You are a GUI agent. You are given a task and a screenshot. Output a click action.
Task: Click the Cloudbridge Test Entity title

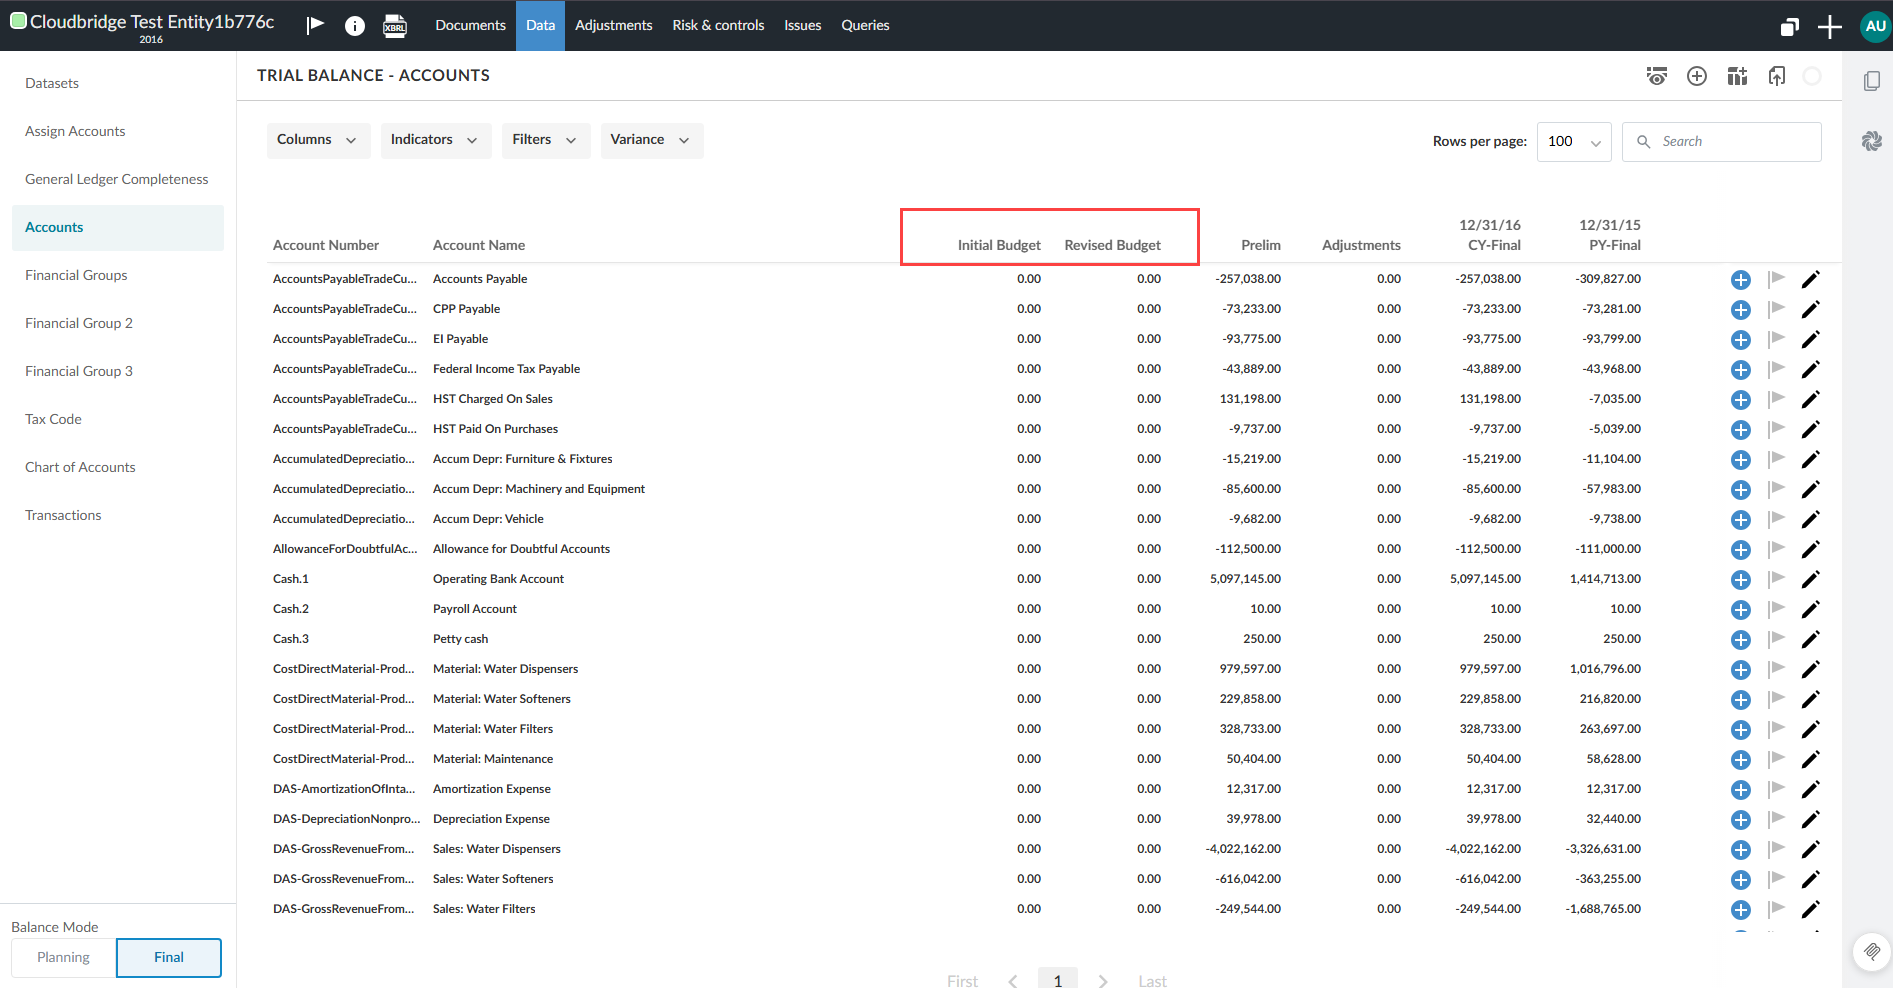tap(152, 22)
